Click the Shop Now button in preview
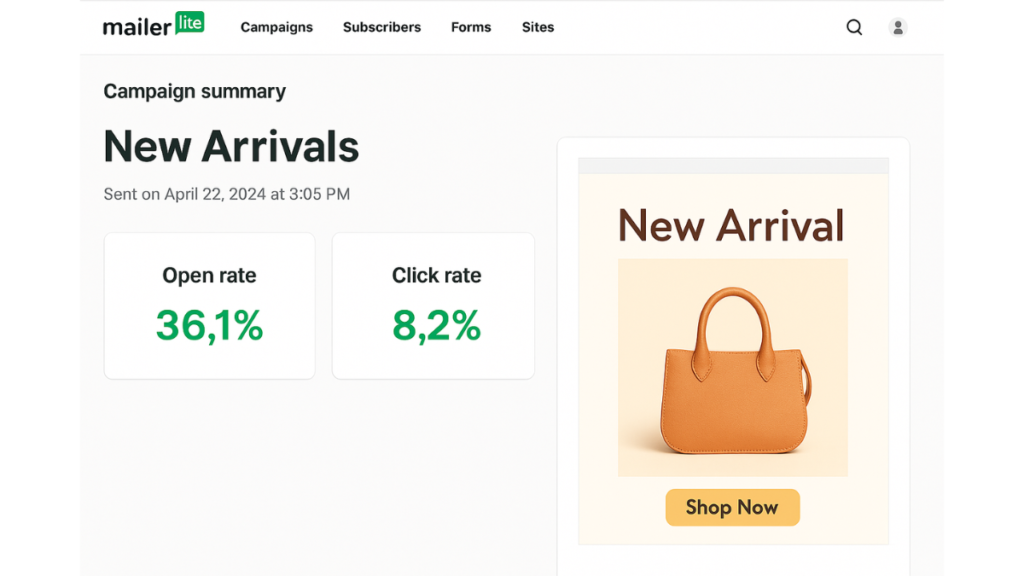Screen dimensions: 1024x576 tap(732, 507)
